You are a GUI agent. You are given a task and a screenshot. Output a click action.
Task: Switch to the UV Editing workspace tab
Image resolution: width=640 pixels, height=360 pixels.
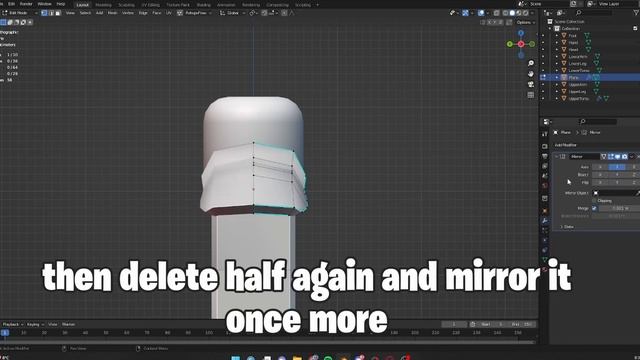151,5
